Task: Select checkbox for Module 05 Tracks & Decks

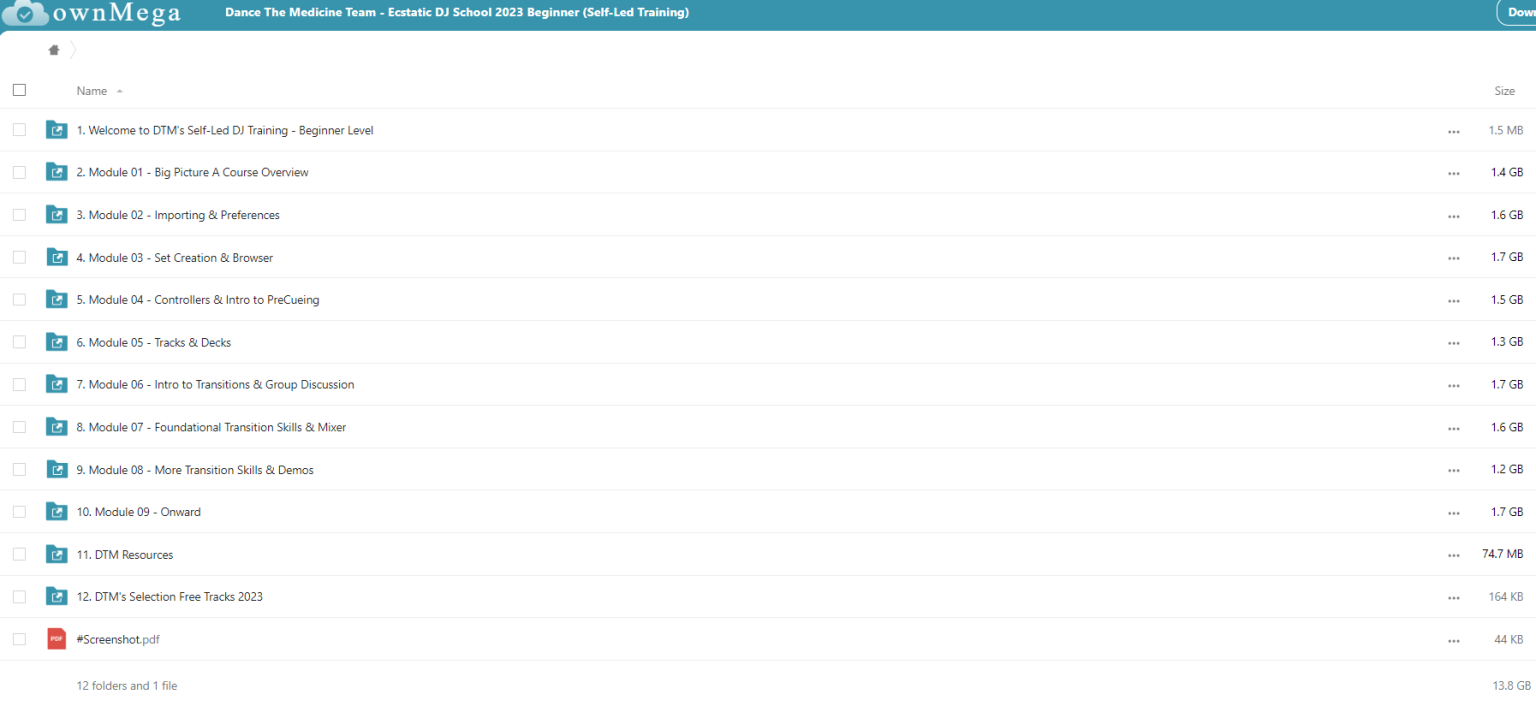Action: 19,342
